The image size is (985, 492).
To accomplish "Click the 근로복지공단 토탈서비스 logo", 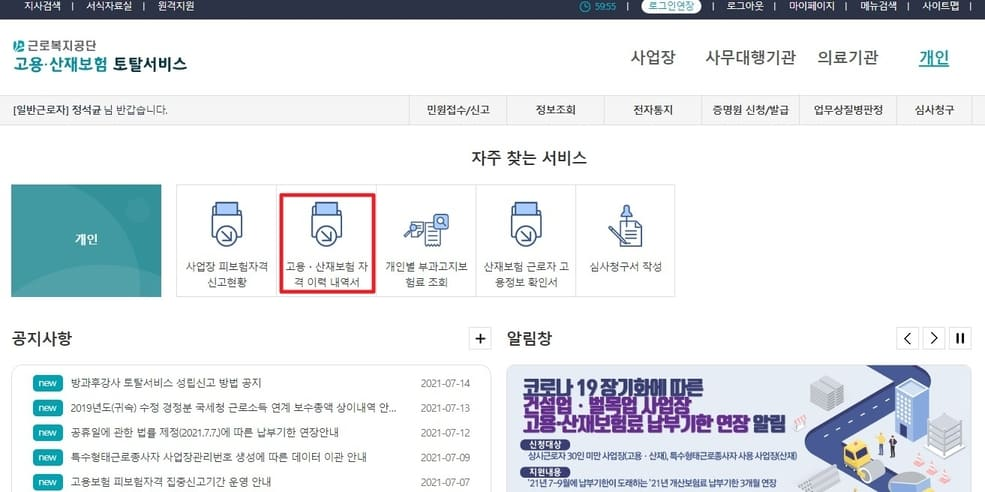I will point(99,57).
